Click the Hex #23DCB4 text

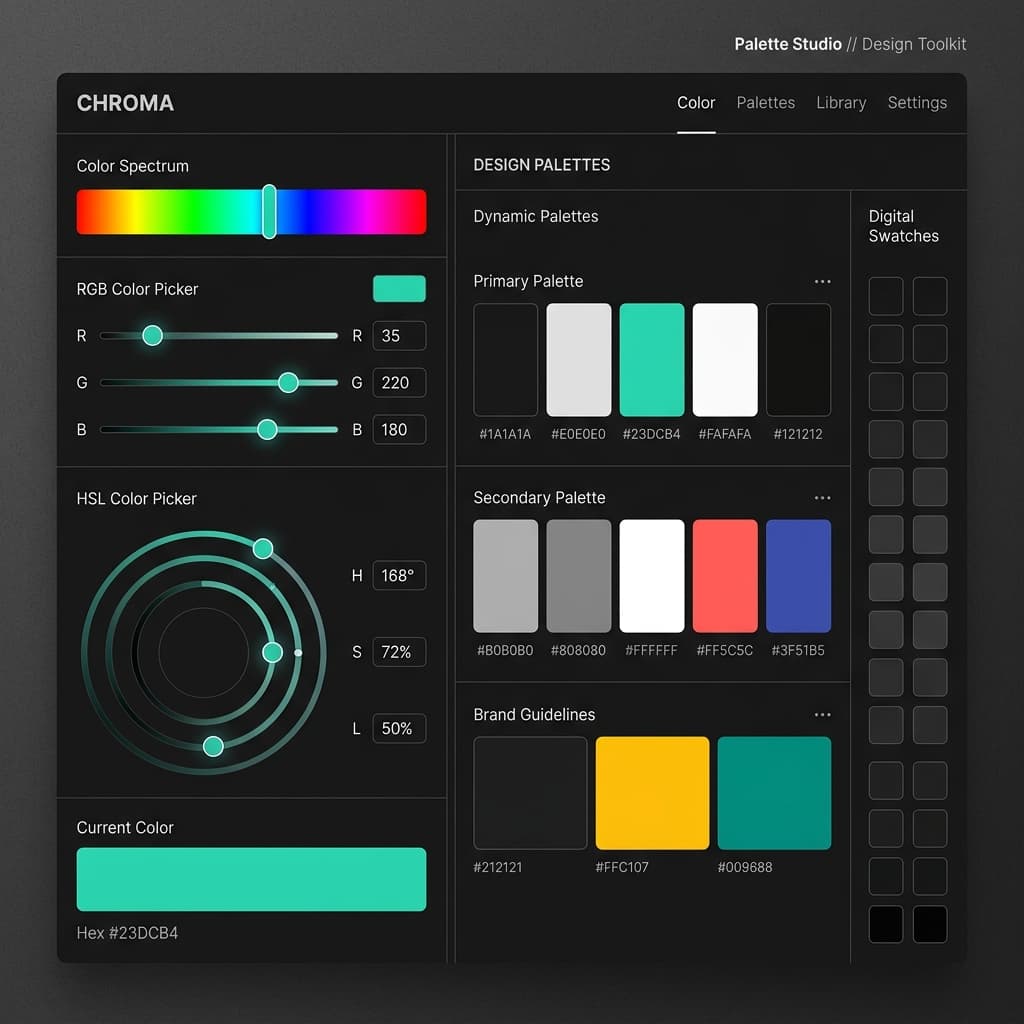pos(127,933)
